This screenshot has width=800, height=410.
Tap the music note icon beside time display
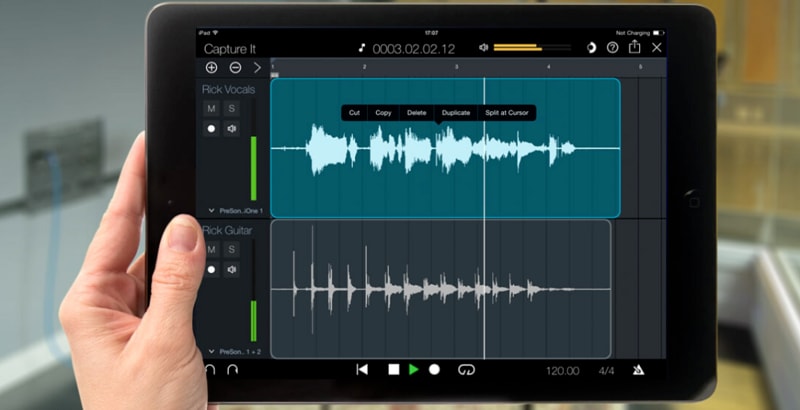click(362, 48)
